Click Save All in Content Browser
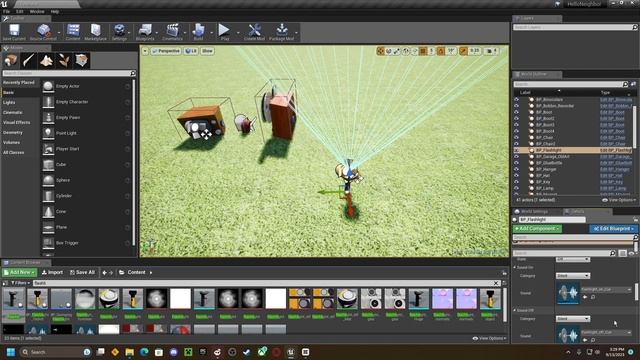 point(82,272)
